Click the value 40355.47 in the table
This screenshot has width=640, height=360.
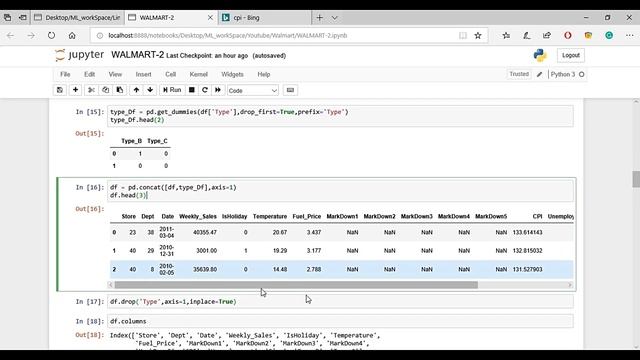[x=205, y=232]
